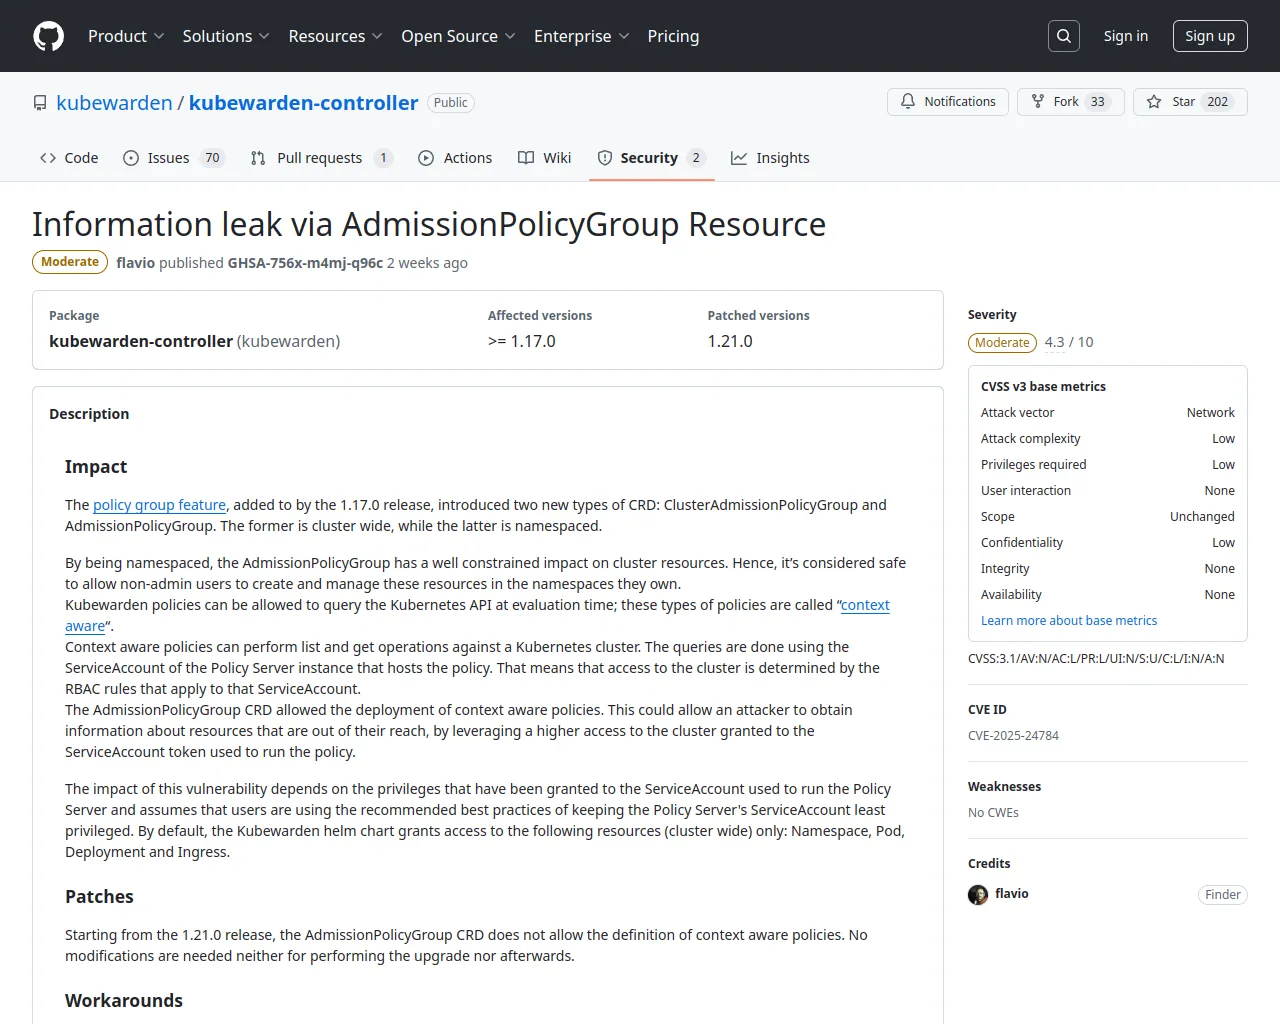The width and height of the screenshot is (1280, 1024).
Task: Click the fork icon
Action: point(1038,102)
